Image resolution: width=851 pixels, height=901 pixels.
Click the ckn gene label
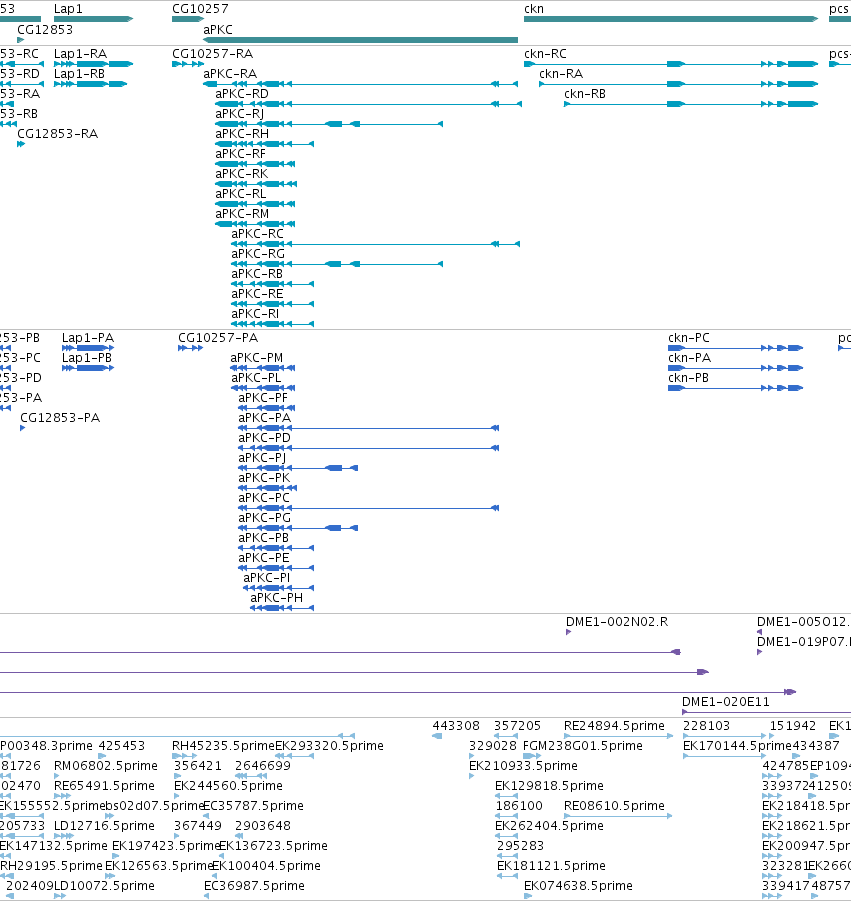click(534, 9)
